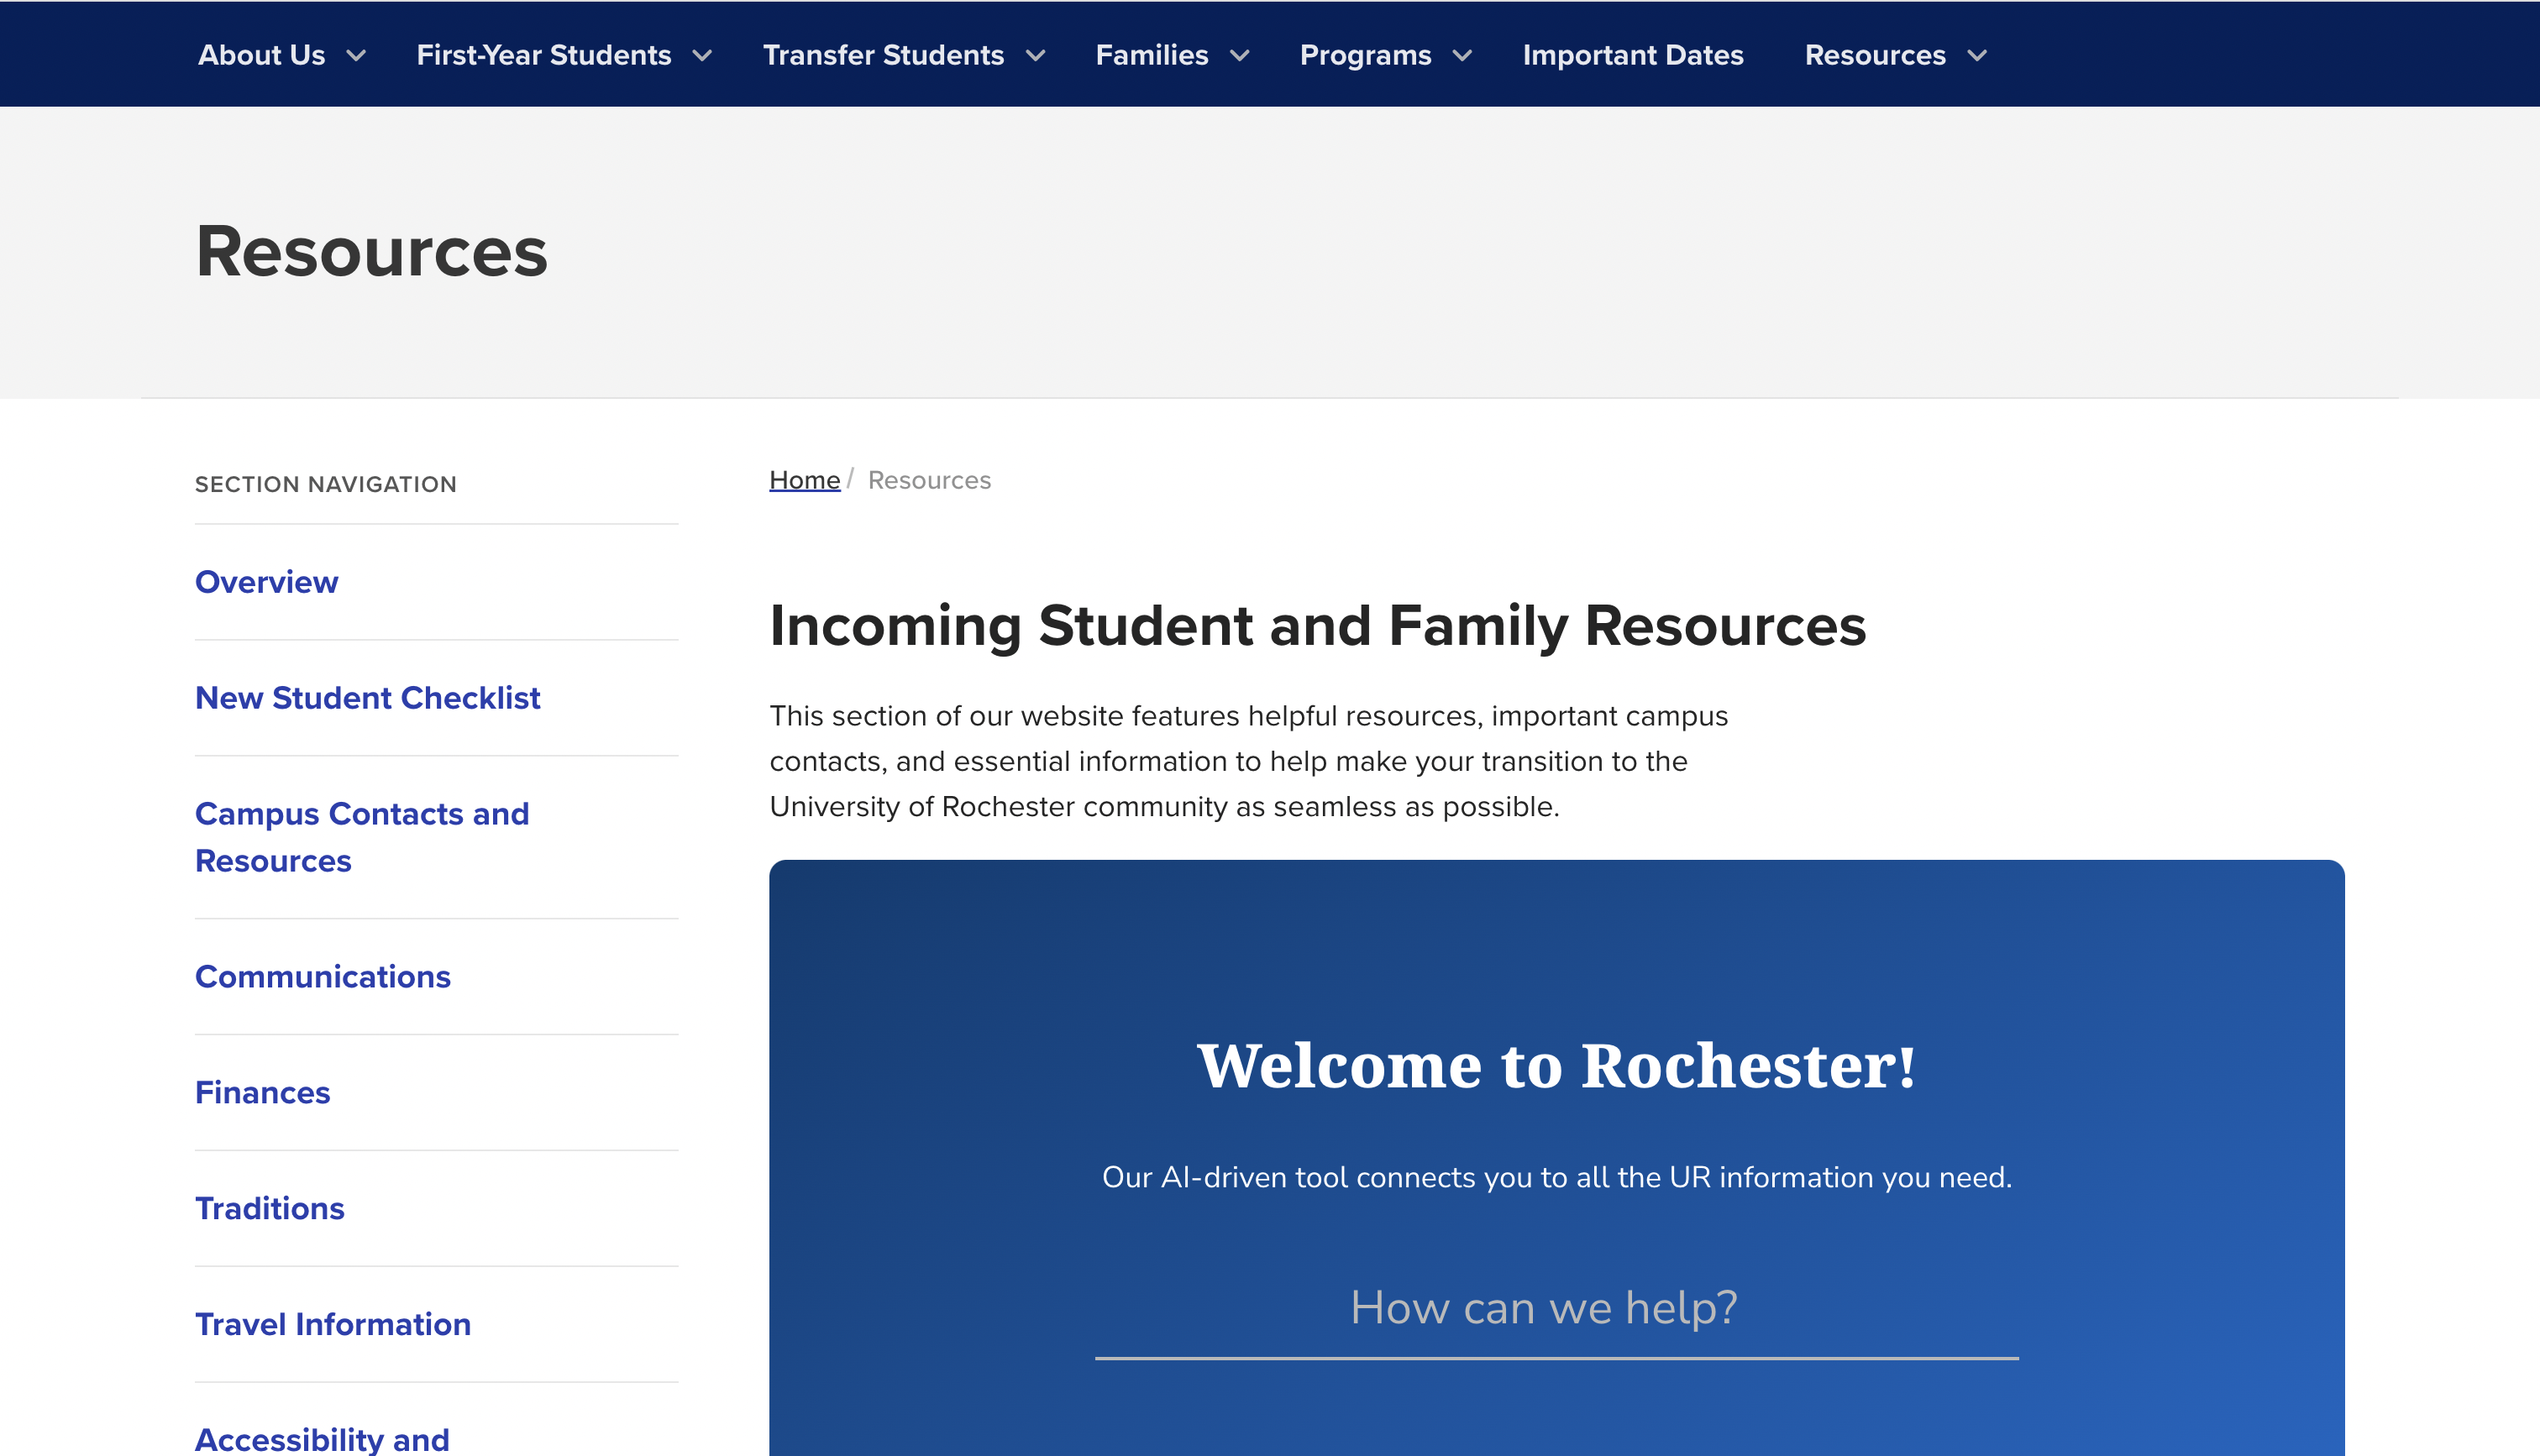Open Traditions in sidebar navigation

pyautogui.click(x=269, y=1209)
